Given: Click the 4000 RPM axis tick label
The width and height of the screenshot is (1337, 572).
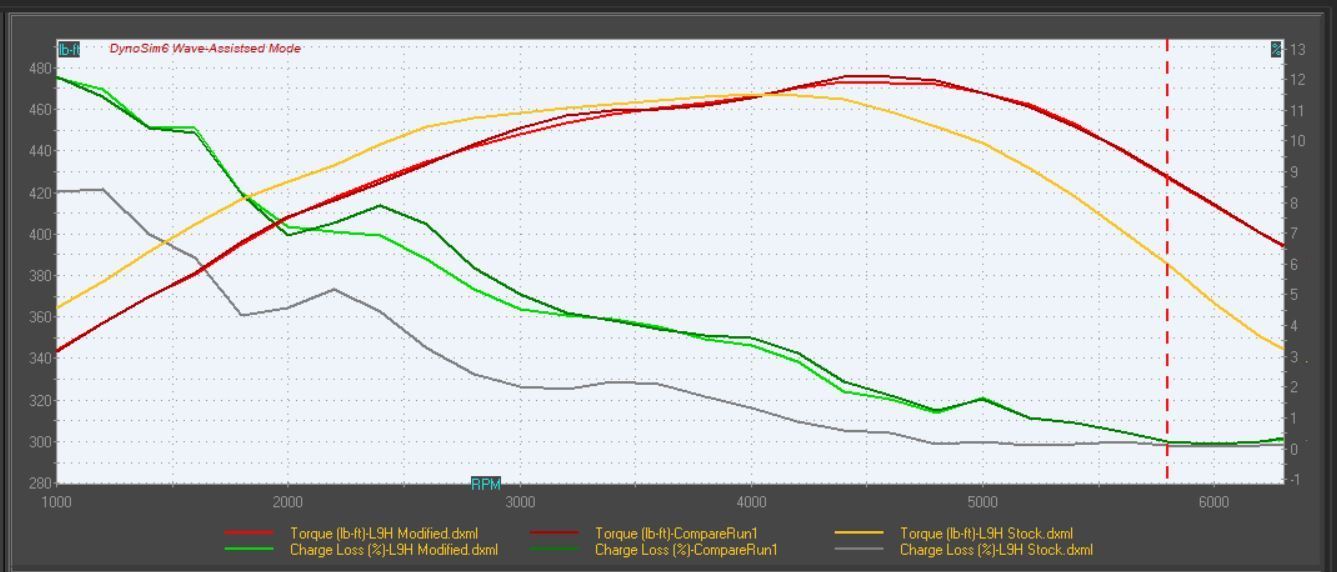Looking at the screenshot, I should click(751, 502).
